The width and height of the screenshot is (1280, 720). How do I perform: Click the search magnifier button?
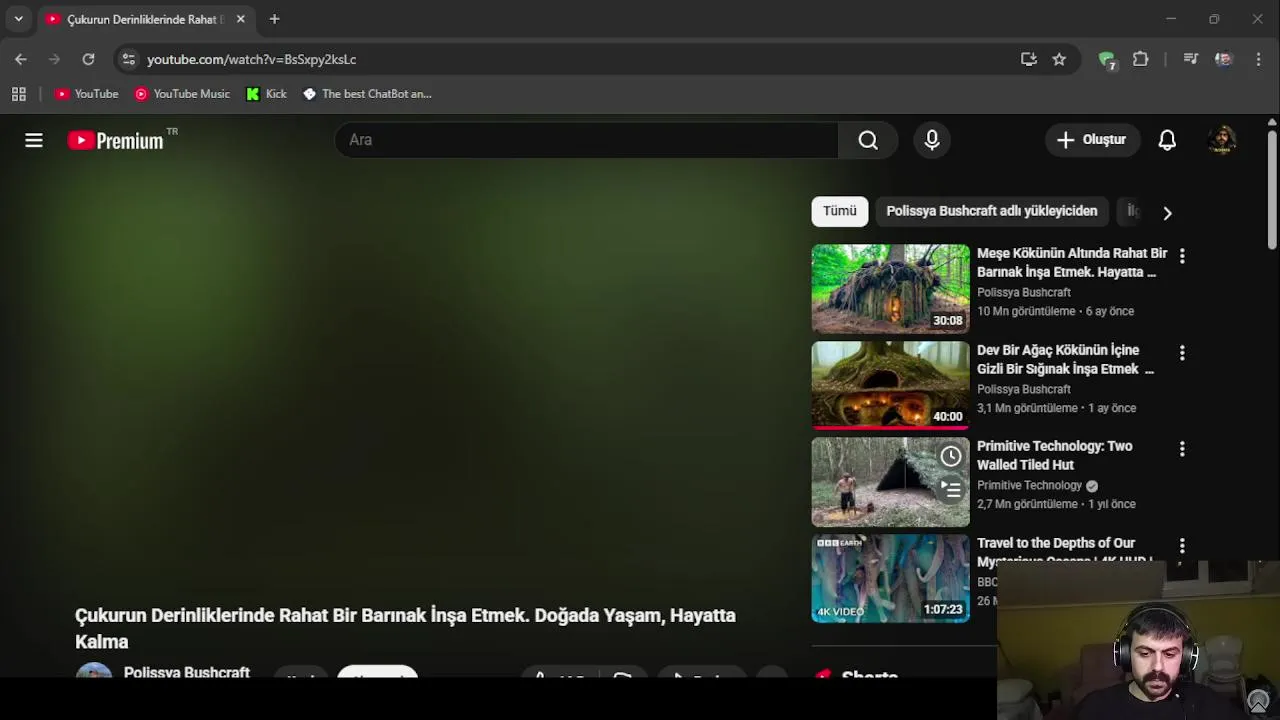tap(868, 140)
